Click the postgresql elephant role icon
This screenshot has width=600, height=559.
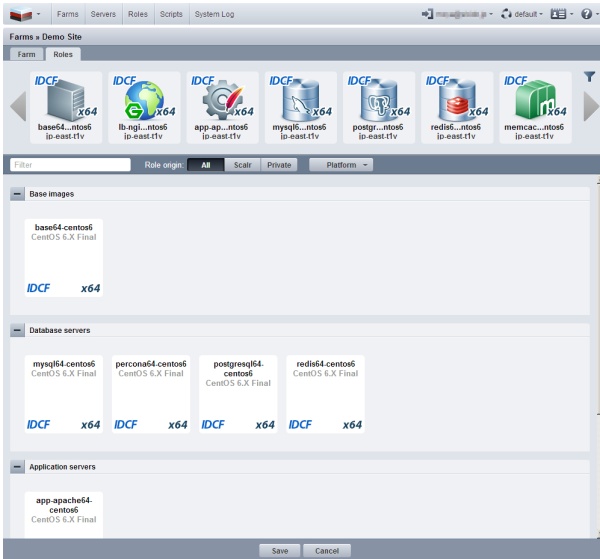(x=376, y=102)
